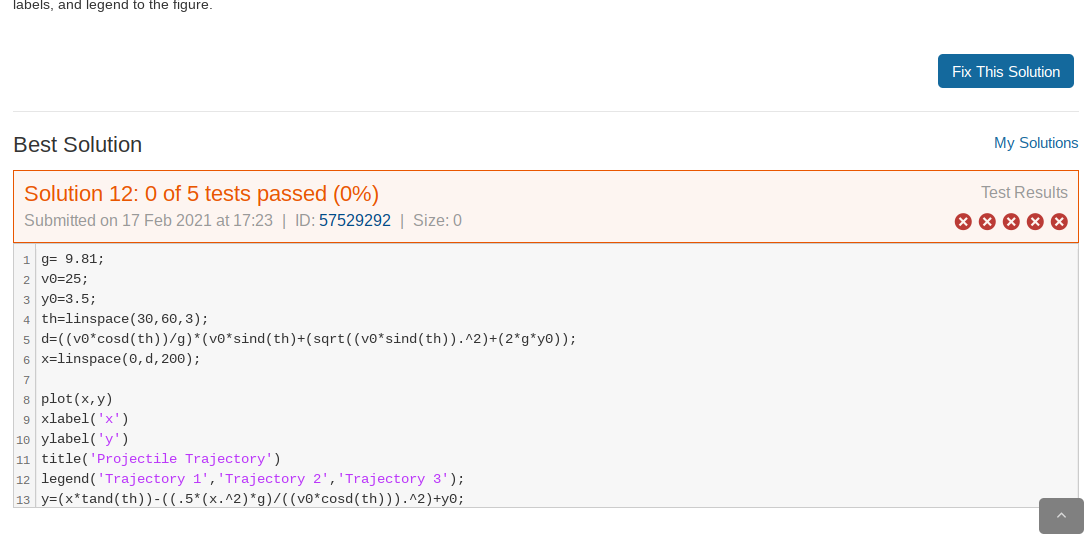Click the Best Solution heading
Screen dimensions: 1087x540
(77, 145)
